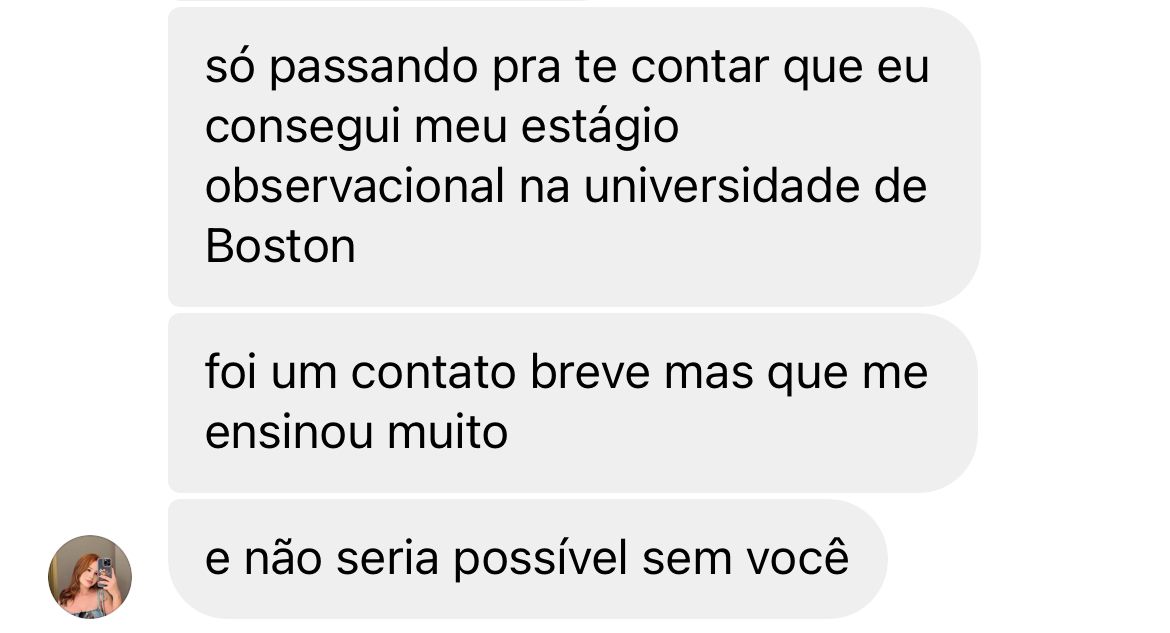
Task: Click the word 'consegui' in first bubble
Action: coord(303,128)
